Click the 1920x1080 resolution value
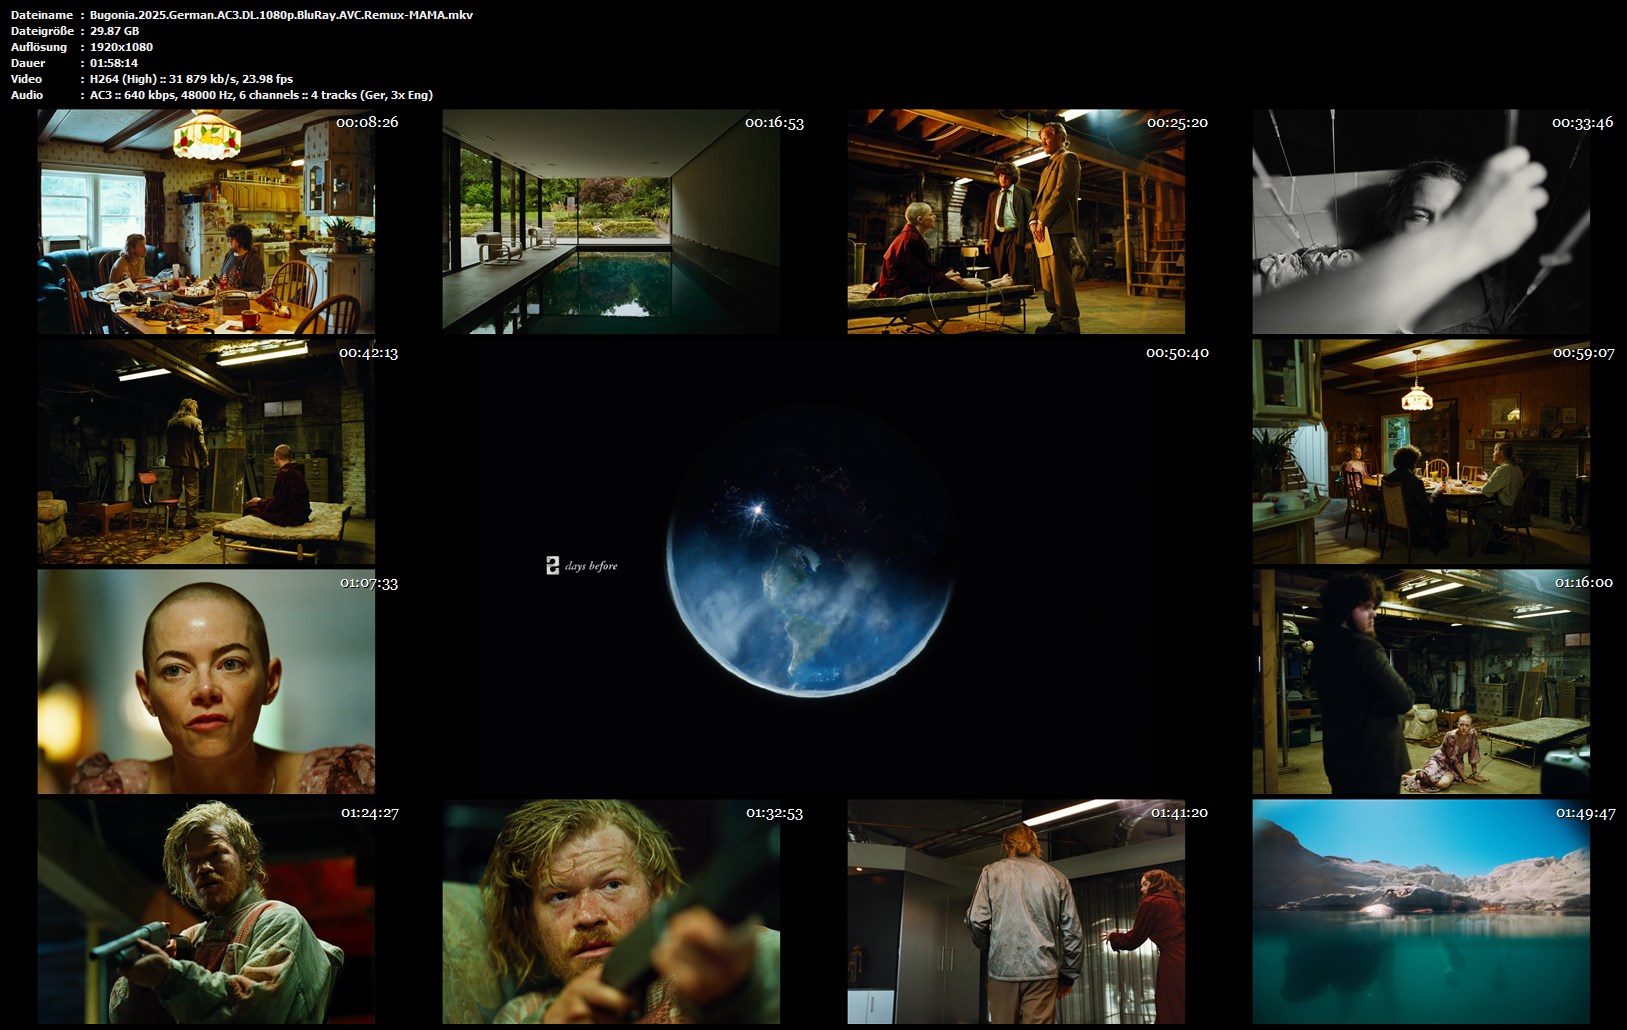Image resolution: width=1627 pixels, height=1030 pixels. pos(121,47)
